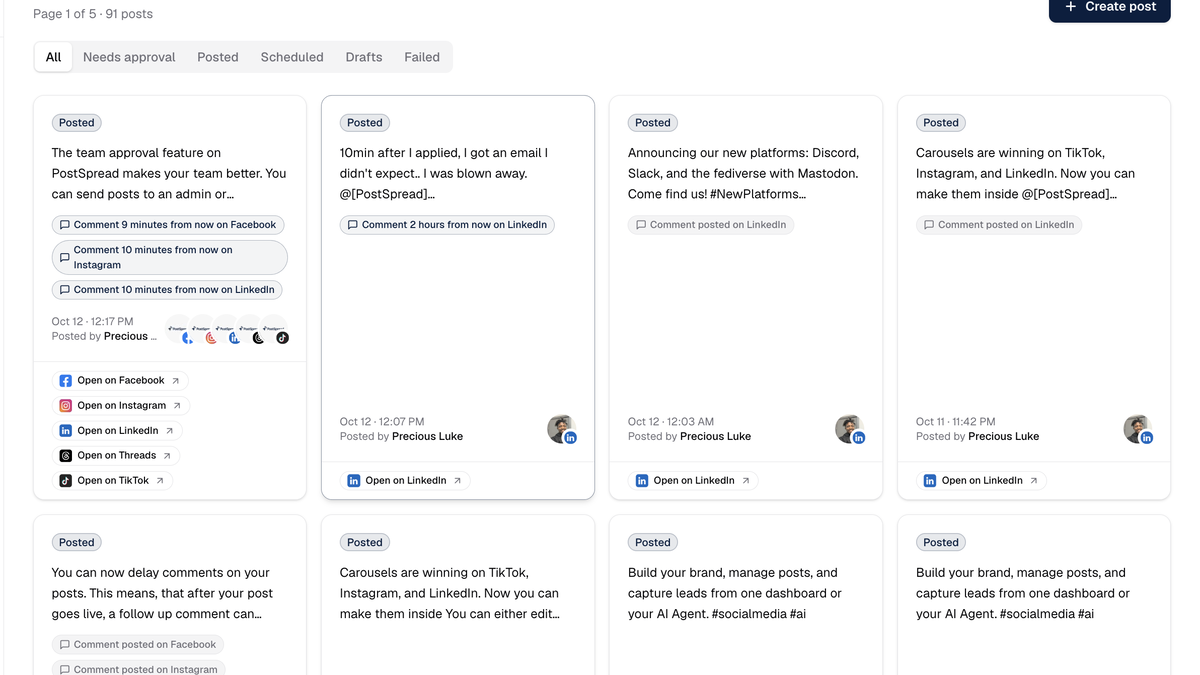The image size is (1200, 675).
Task: Click the post text "You can now delay comments"
Action: click(162, 593)
